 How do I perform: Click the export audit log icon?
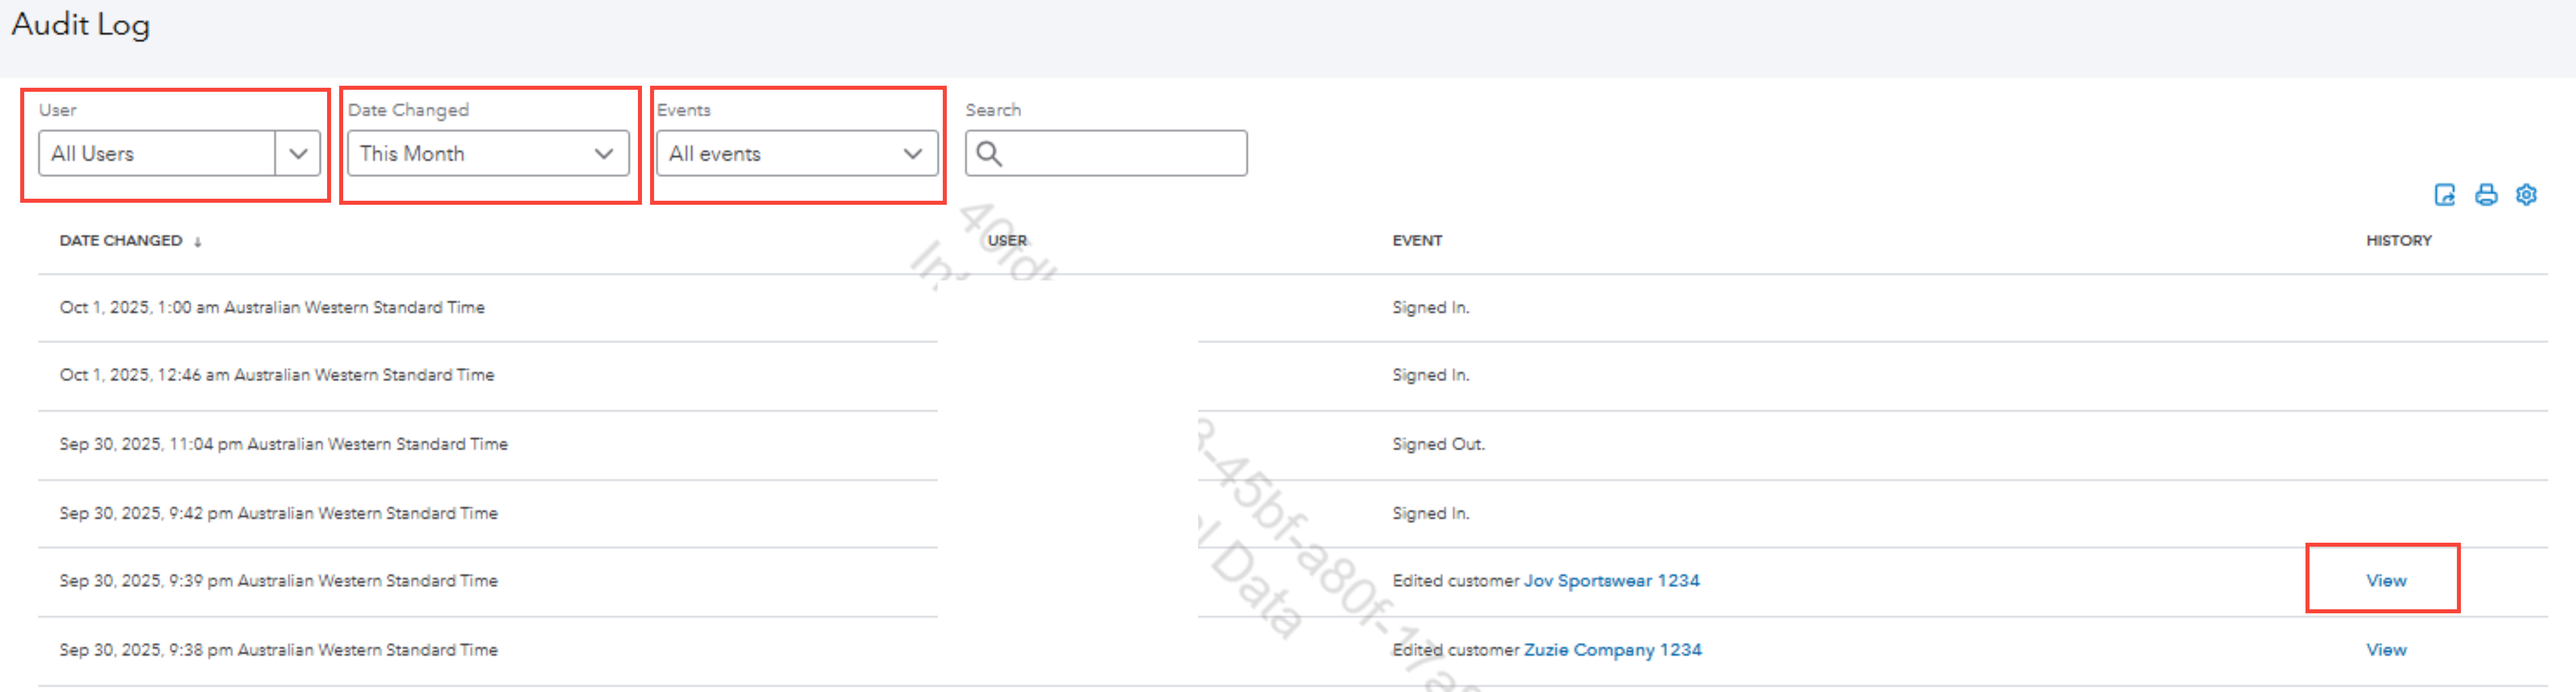2444,195
